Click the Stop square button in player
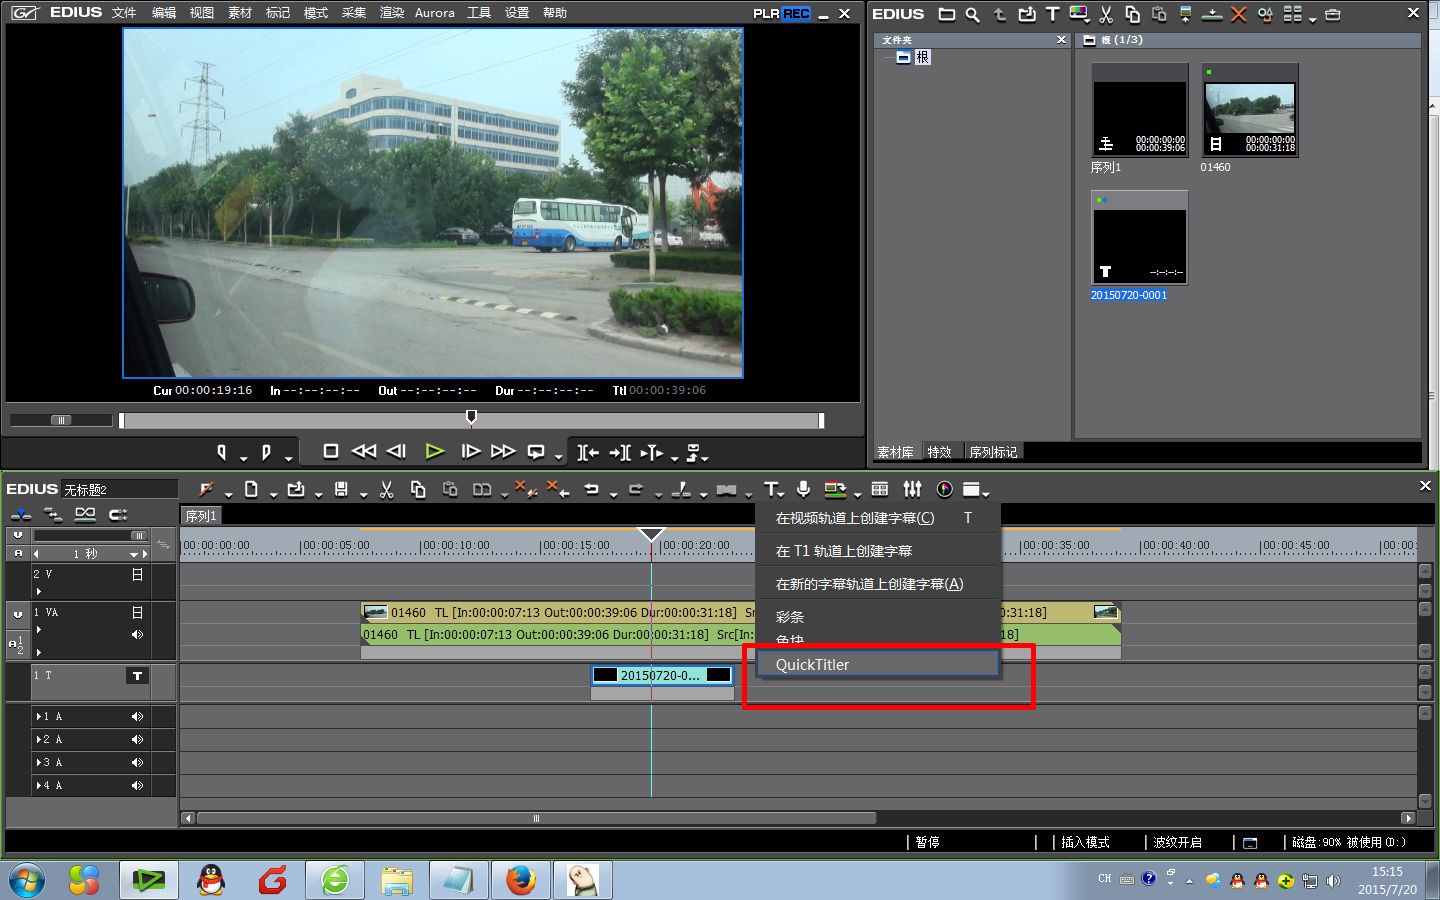 pos(330,451)
